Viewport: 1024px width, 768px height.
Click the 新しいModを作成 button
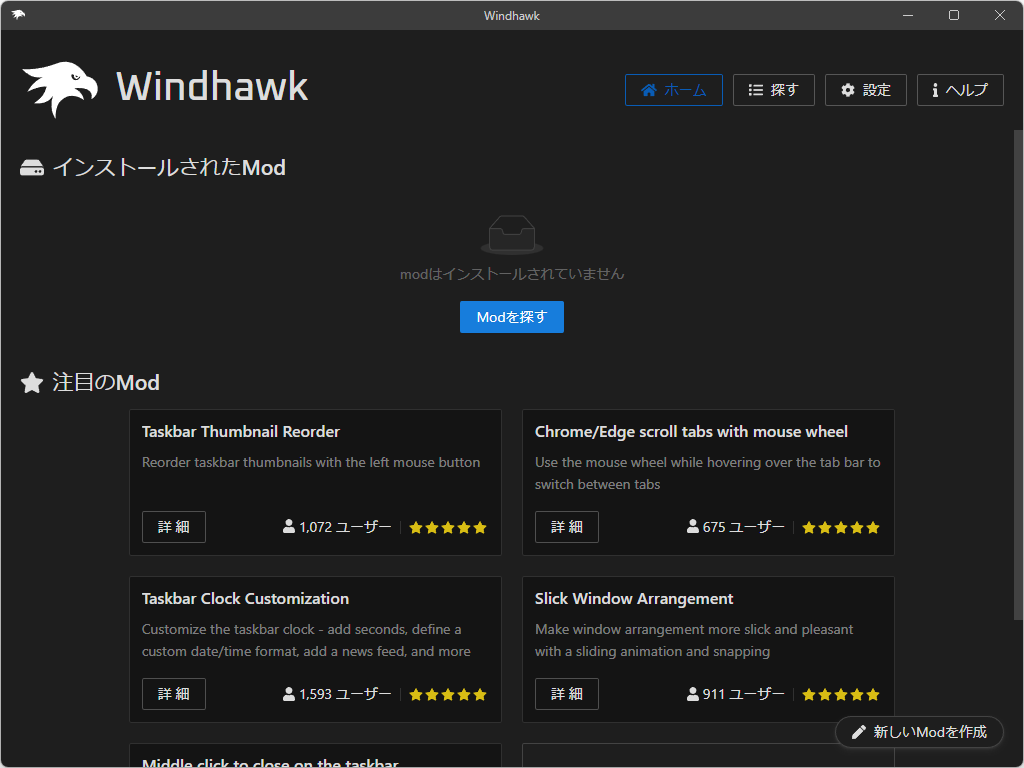[919, 732]
